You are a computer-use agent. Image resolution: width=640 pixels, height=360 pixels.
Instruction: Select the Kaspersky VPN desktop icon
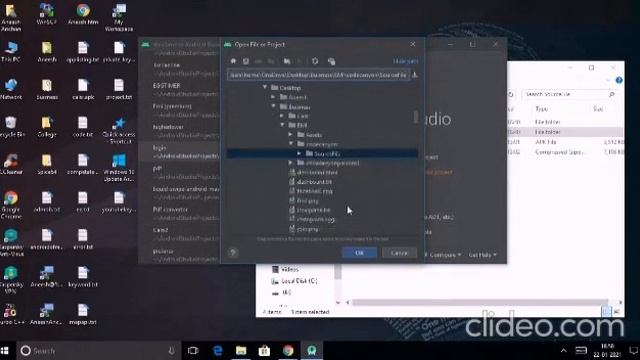point(11,280)
